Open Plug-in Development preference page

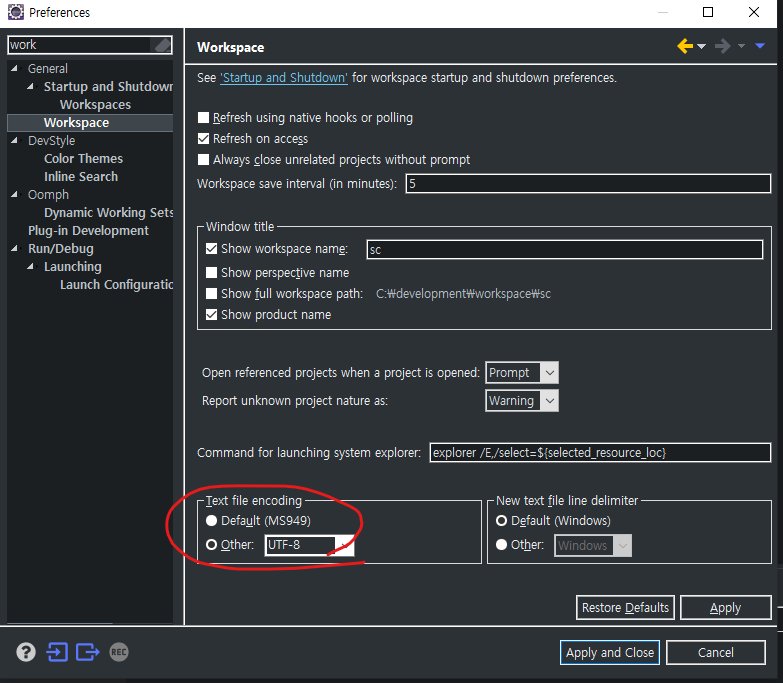coord(88,230)
